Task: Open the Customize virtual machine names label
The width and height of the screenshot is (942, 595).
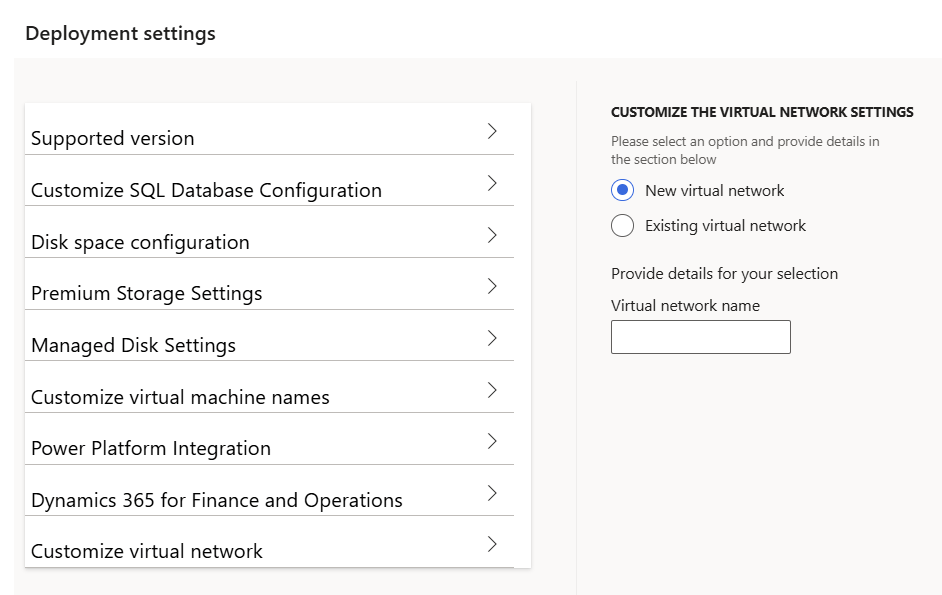Action: [180, 398]
